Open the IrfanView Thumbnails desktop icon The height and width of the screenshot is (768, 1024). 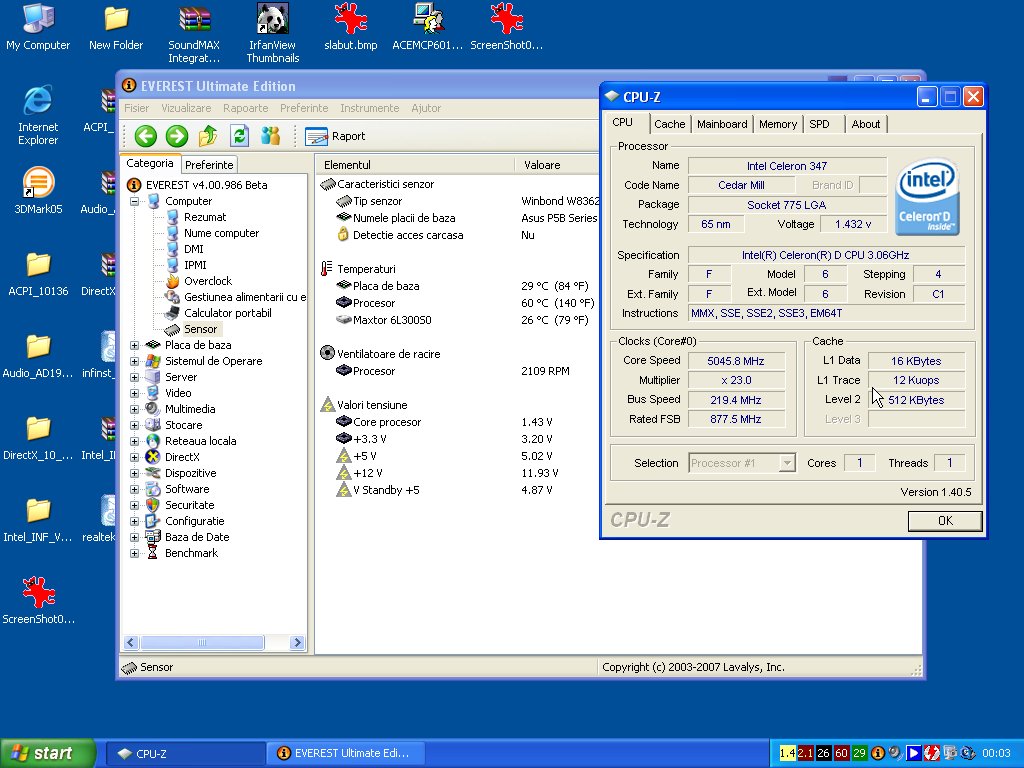(272, 33)
